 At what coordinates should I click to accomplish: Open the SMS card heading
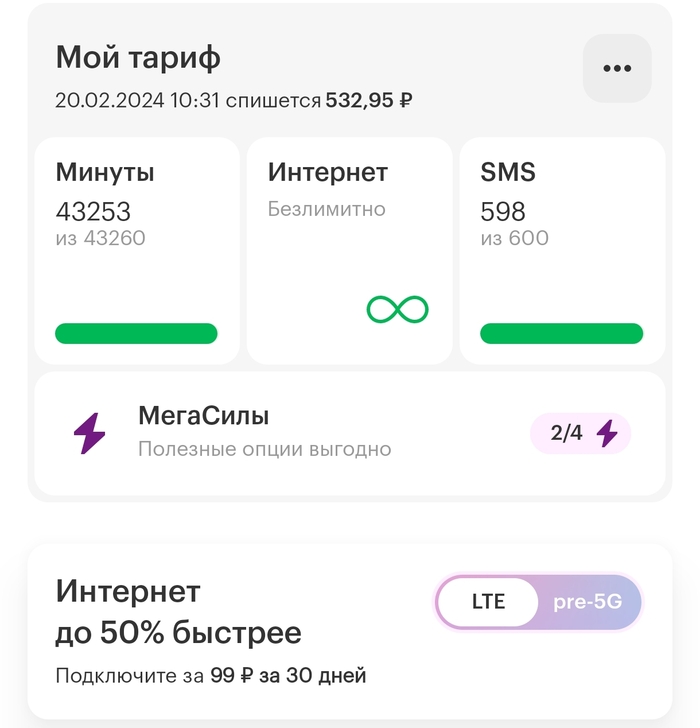(x=508, y=172)
